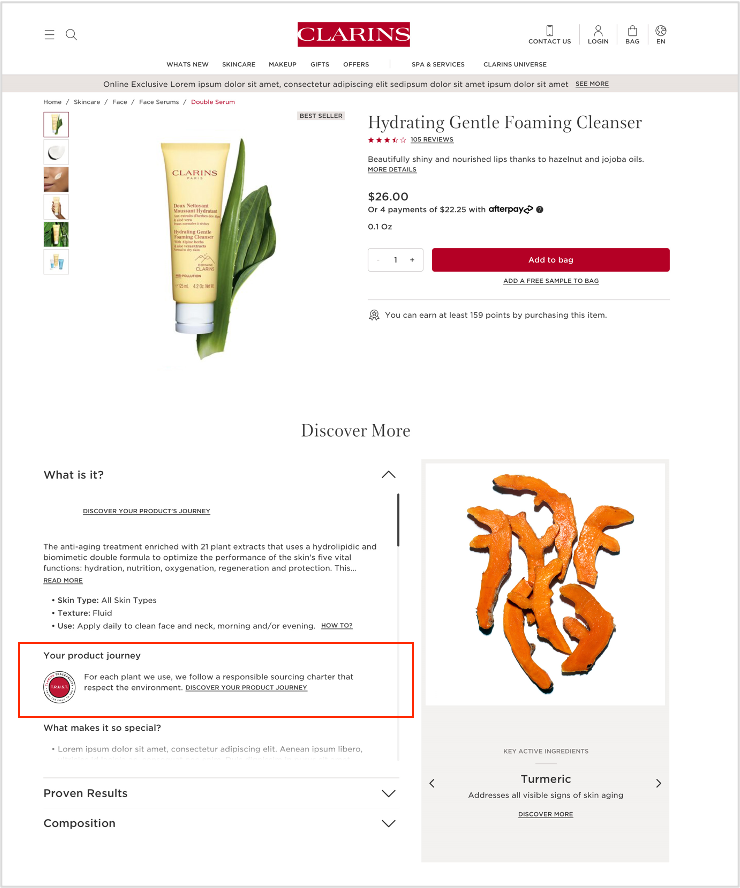This screenshot has height=888, width=740.
Task: Select the face texture product thumbnail
Action: [56, 180]
